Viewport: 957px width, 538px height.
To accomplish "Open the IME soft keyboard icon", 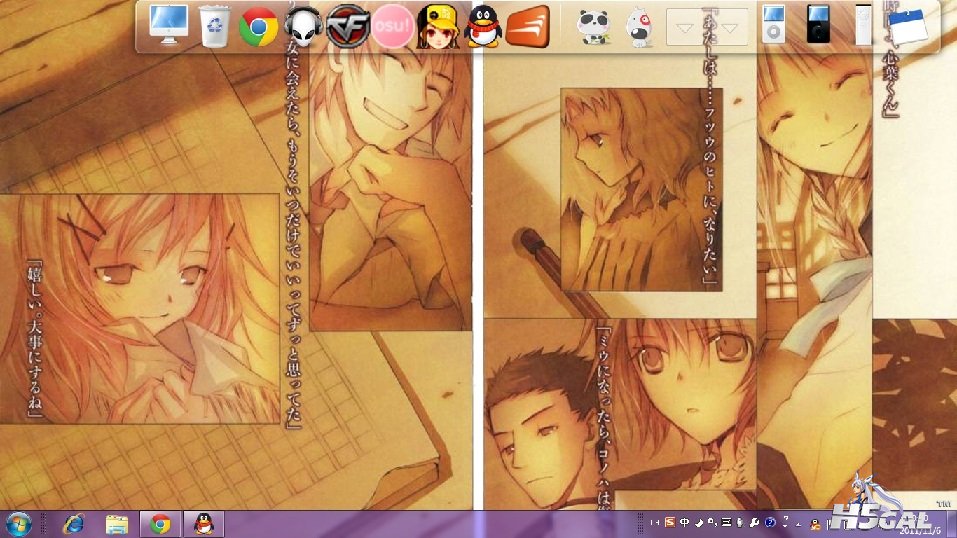I will pyautogui.click(x=726, y=522).
